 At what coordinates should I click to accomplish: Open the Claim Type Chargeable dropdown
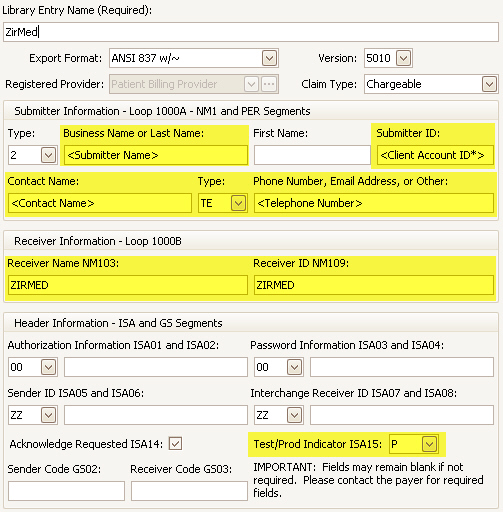489,84
